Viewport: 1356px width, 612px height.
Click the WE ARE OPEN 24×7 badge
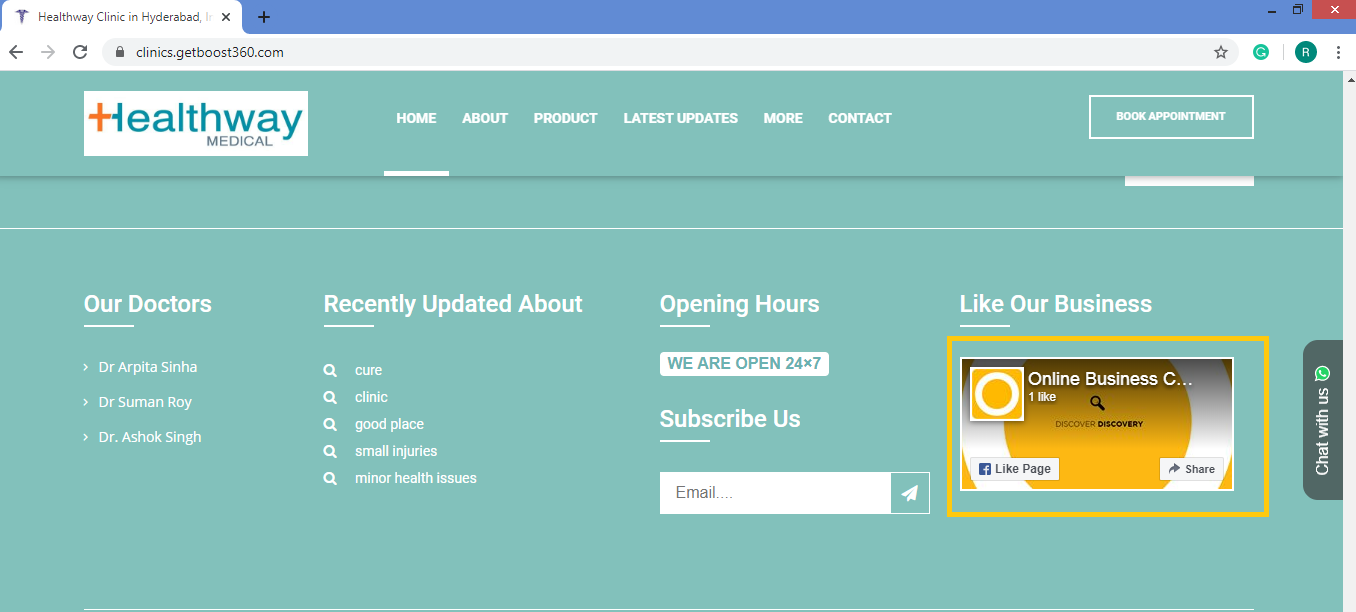coord(744,364)
